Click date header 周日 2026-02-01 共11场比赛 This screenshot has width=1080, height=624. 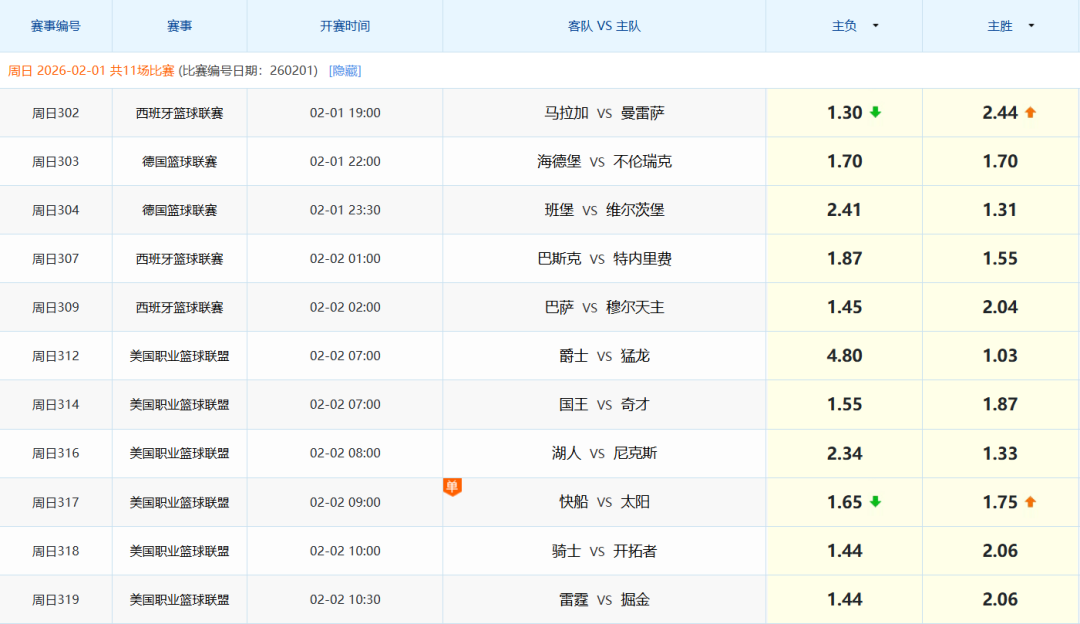click(x=91, y=70)
